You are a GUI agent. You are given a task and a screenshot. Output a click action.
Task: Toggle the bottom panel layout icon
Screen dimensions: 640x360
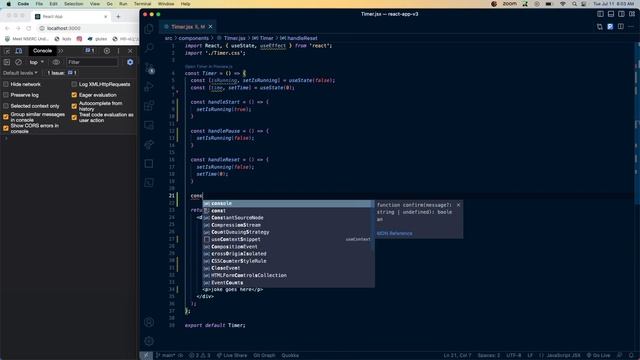pyautogui.click(x=611, y=14)
